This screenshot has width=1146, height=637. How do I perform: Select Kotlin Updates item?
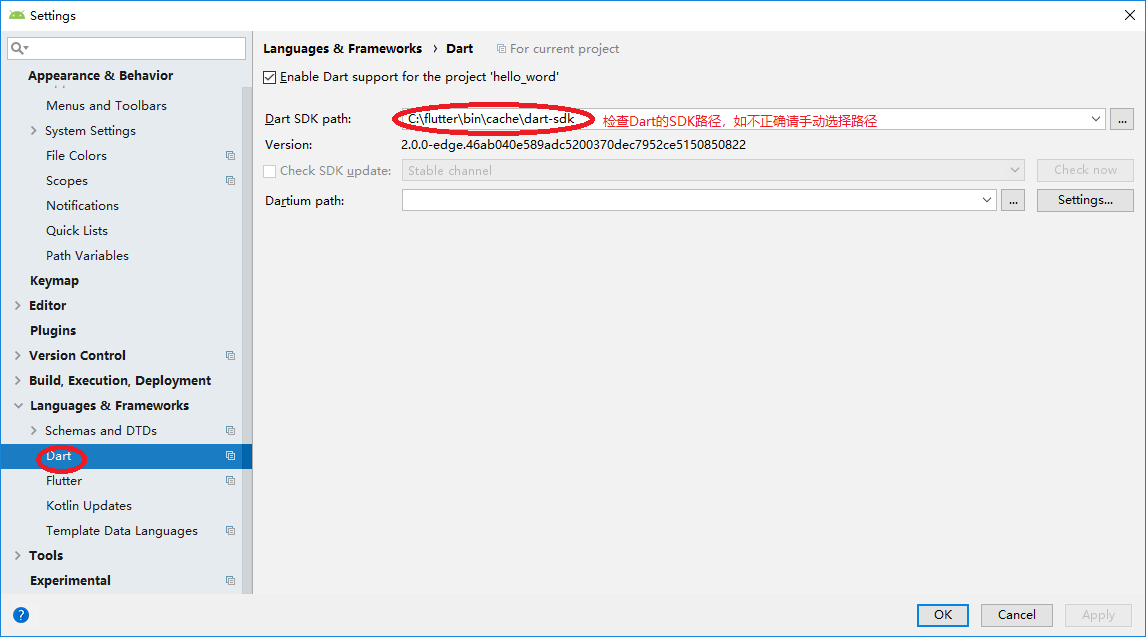click(x=88, y=506)
